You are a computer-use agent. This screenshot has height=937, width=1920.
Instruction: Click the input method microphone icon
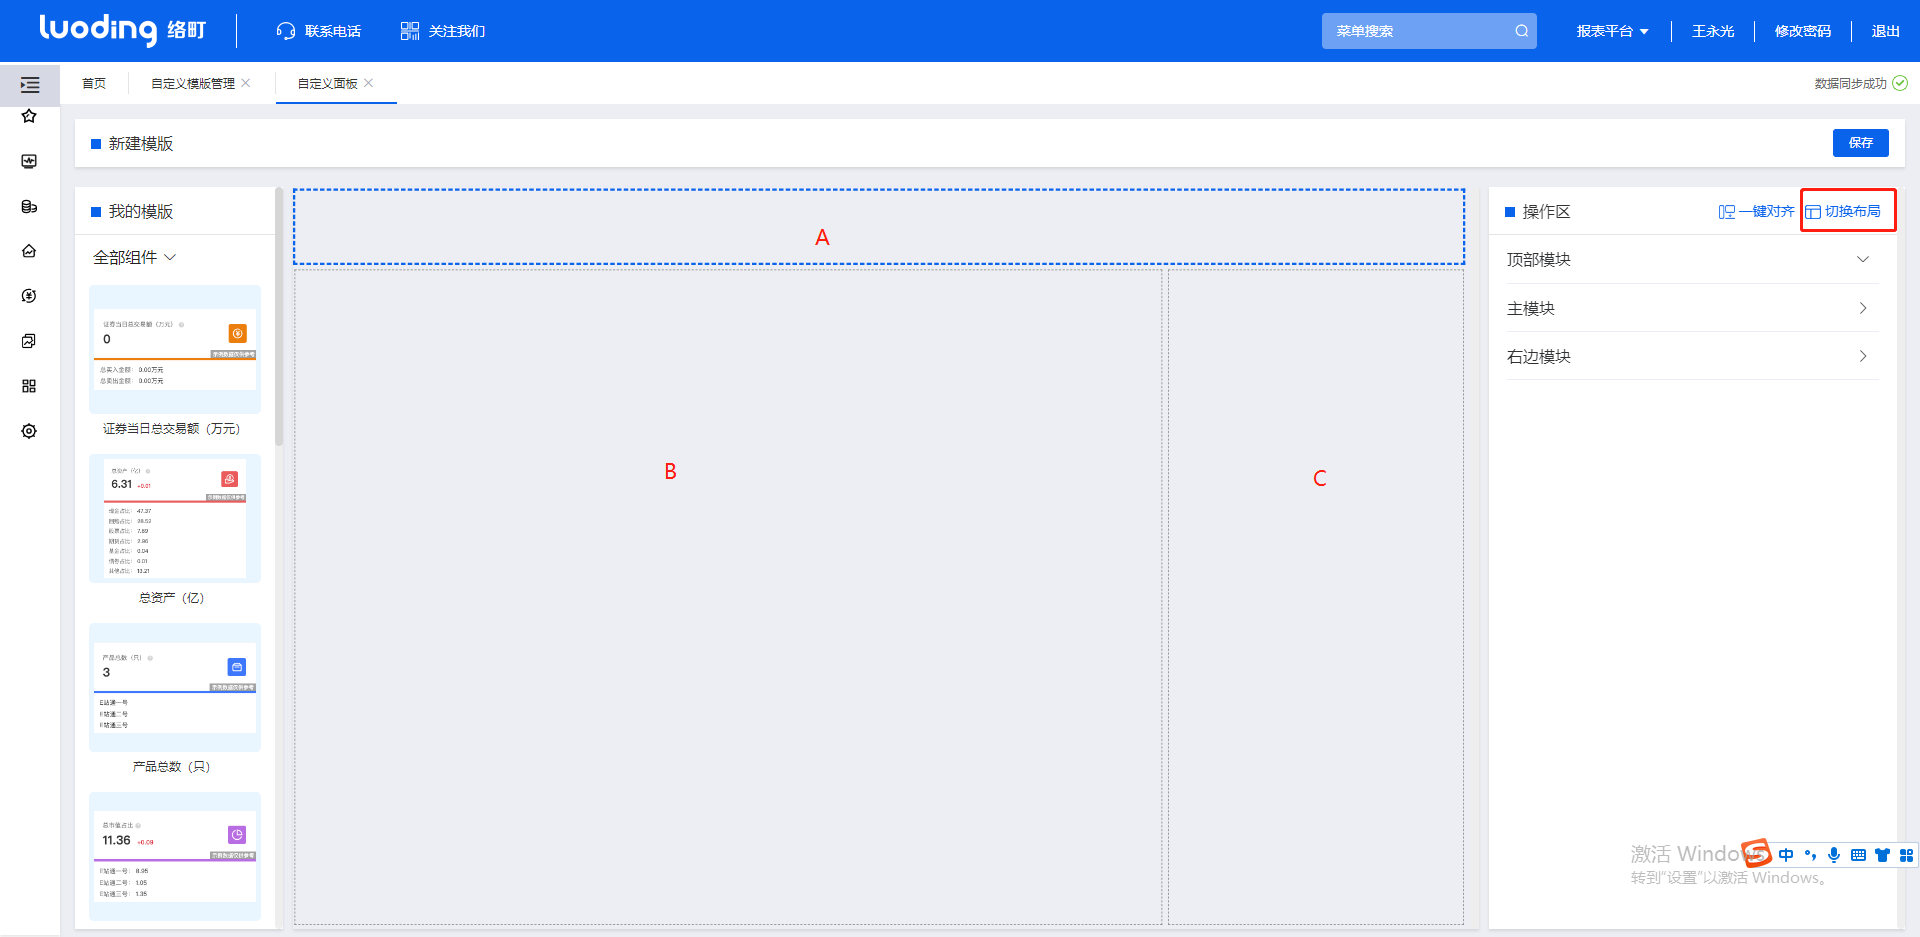click(1834, 855)
